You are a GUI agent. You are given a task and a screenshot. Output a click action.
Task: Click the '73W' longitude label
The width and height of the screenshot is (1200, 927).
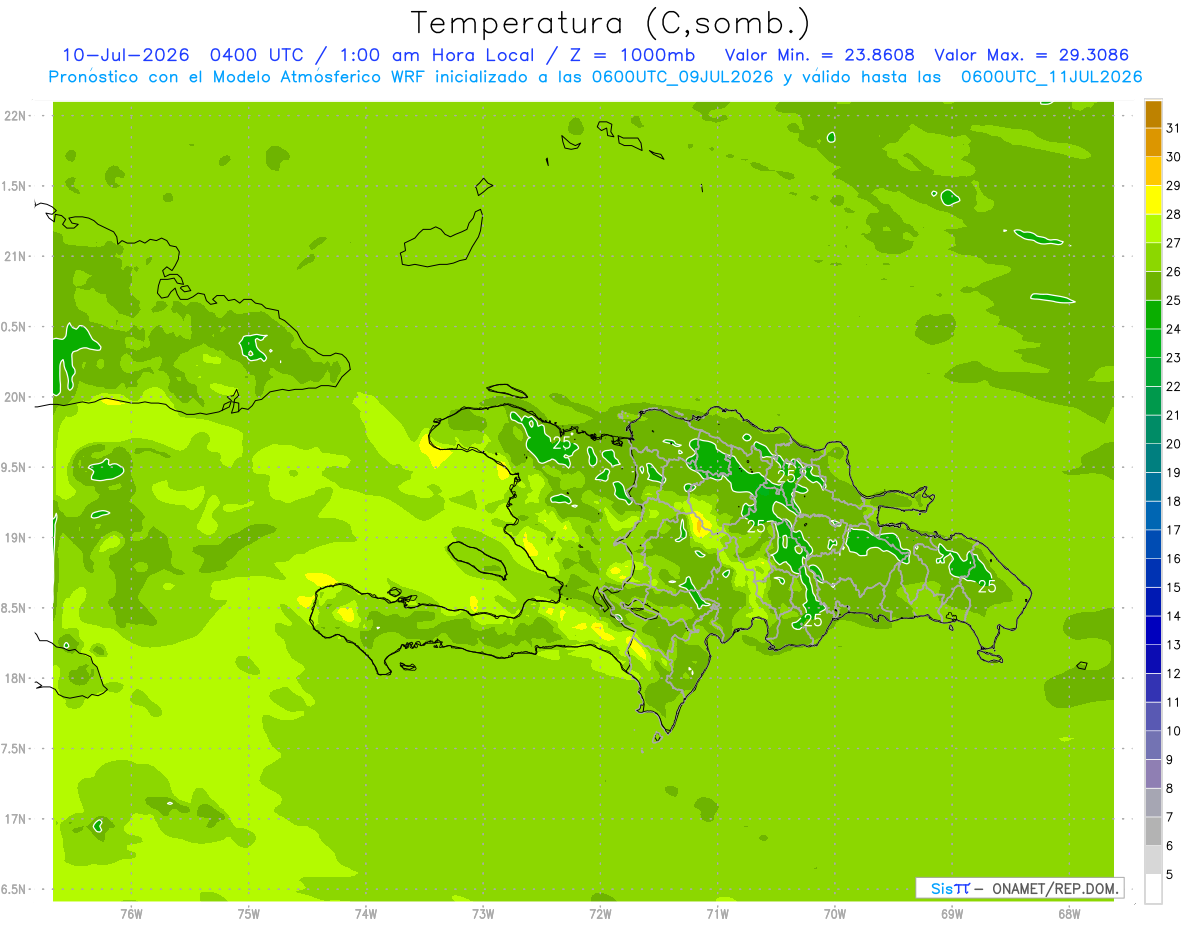483,913
